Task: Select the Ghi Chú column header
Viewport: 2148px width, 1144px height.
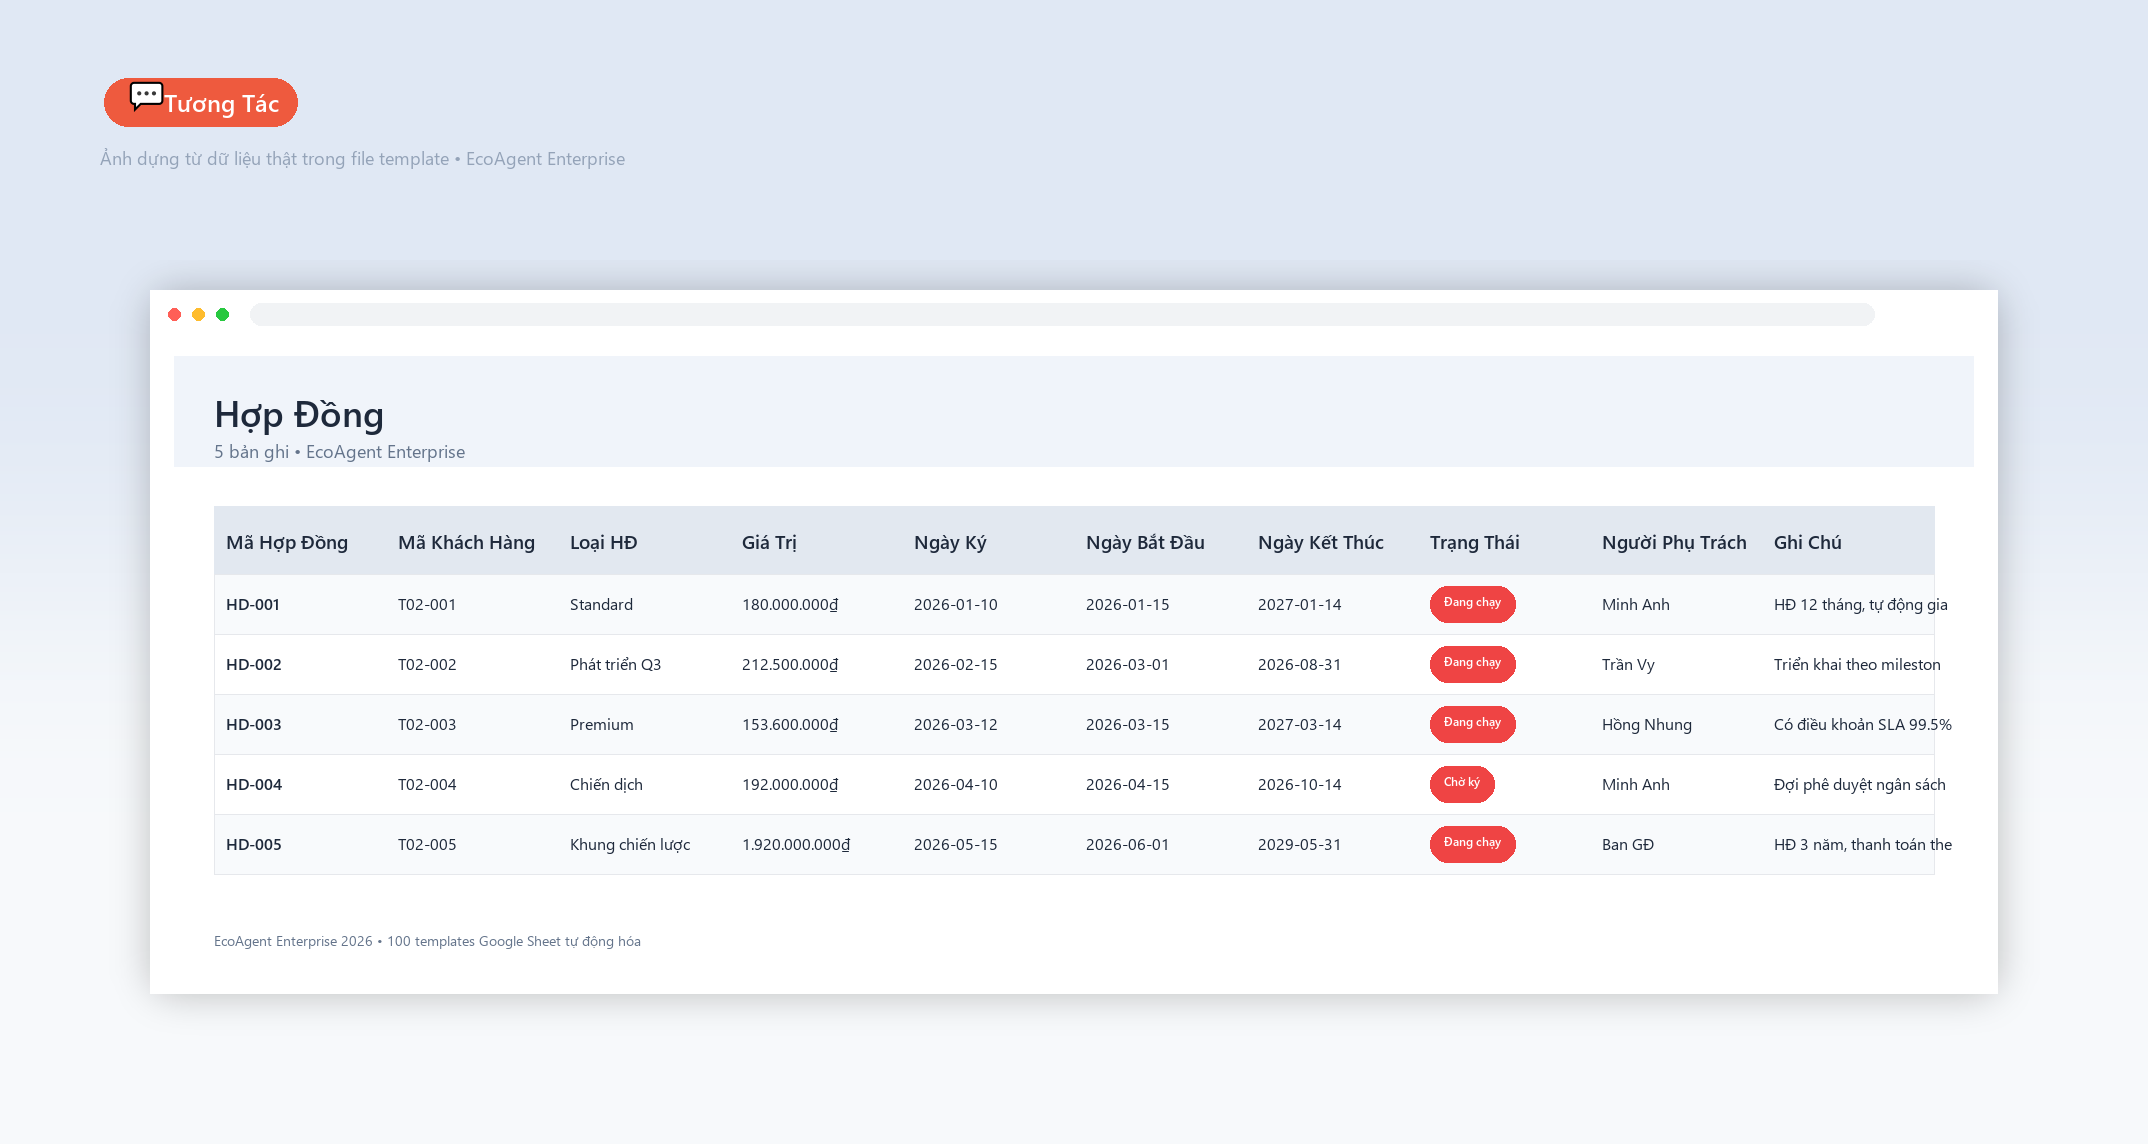Action: (x=1807, y=543)
